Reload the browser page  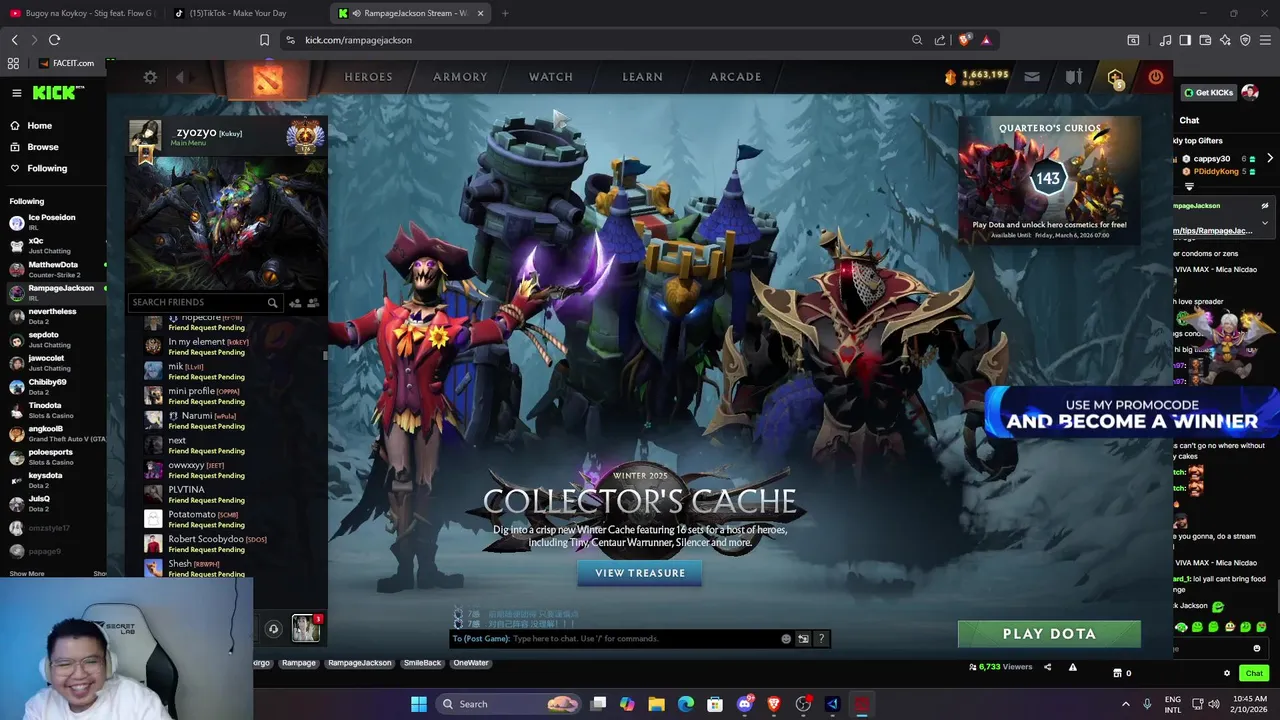[x=54, y=40]
